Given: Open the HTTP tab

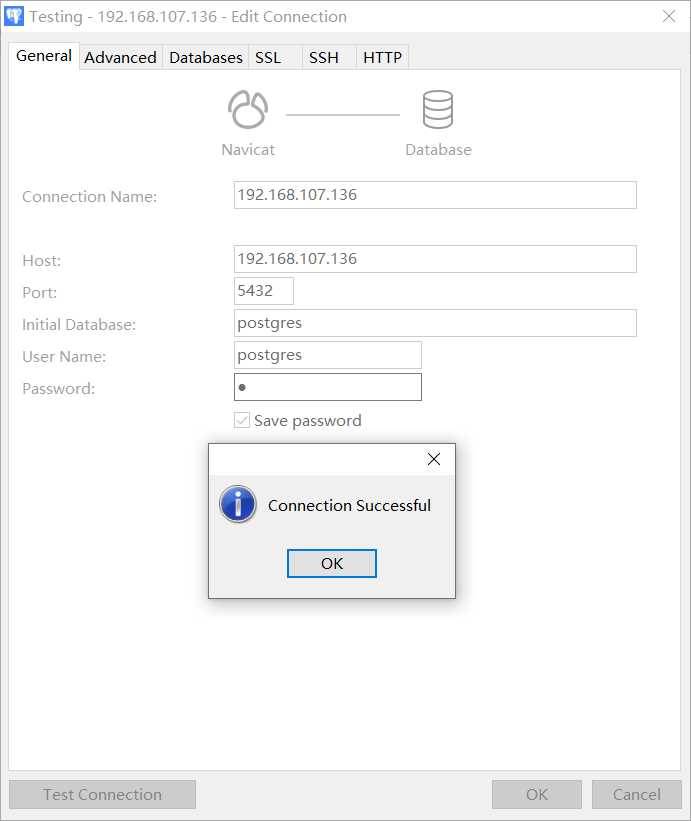Looking at the screenshot, I should click(x=382, y=57).
